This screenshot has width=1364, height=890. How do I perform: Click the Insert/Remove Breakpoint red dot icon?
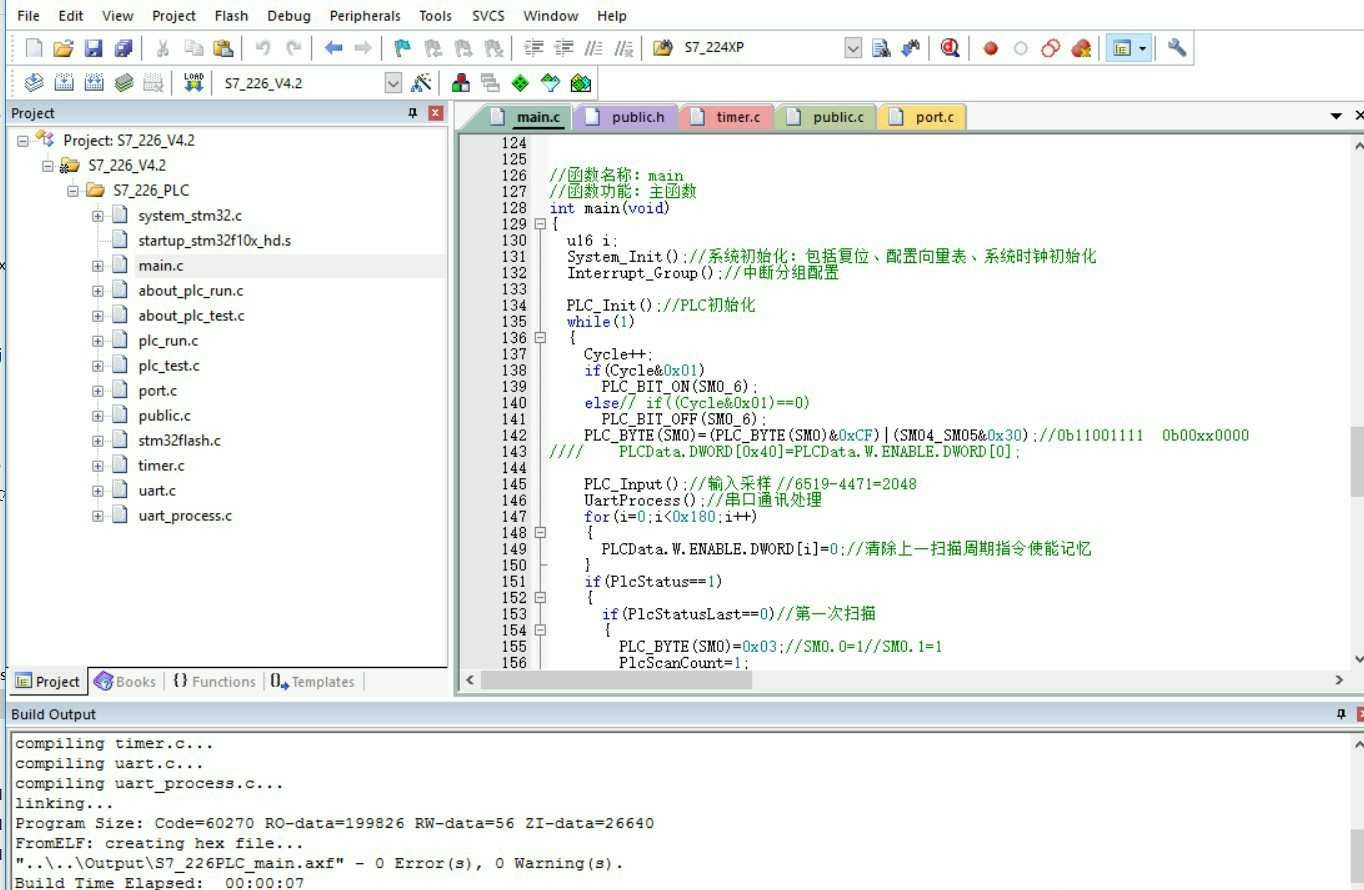click(x=990, y=47)
